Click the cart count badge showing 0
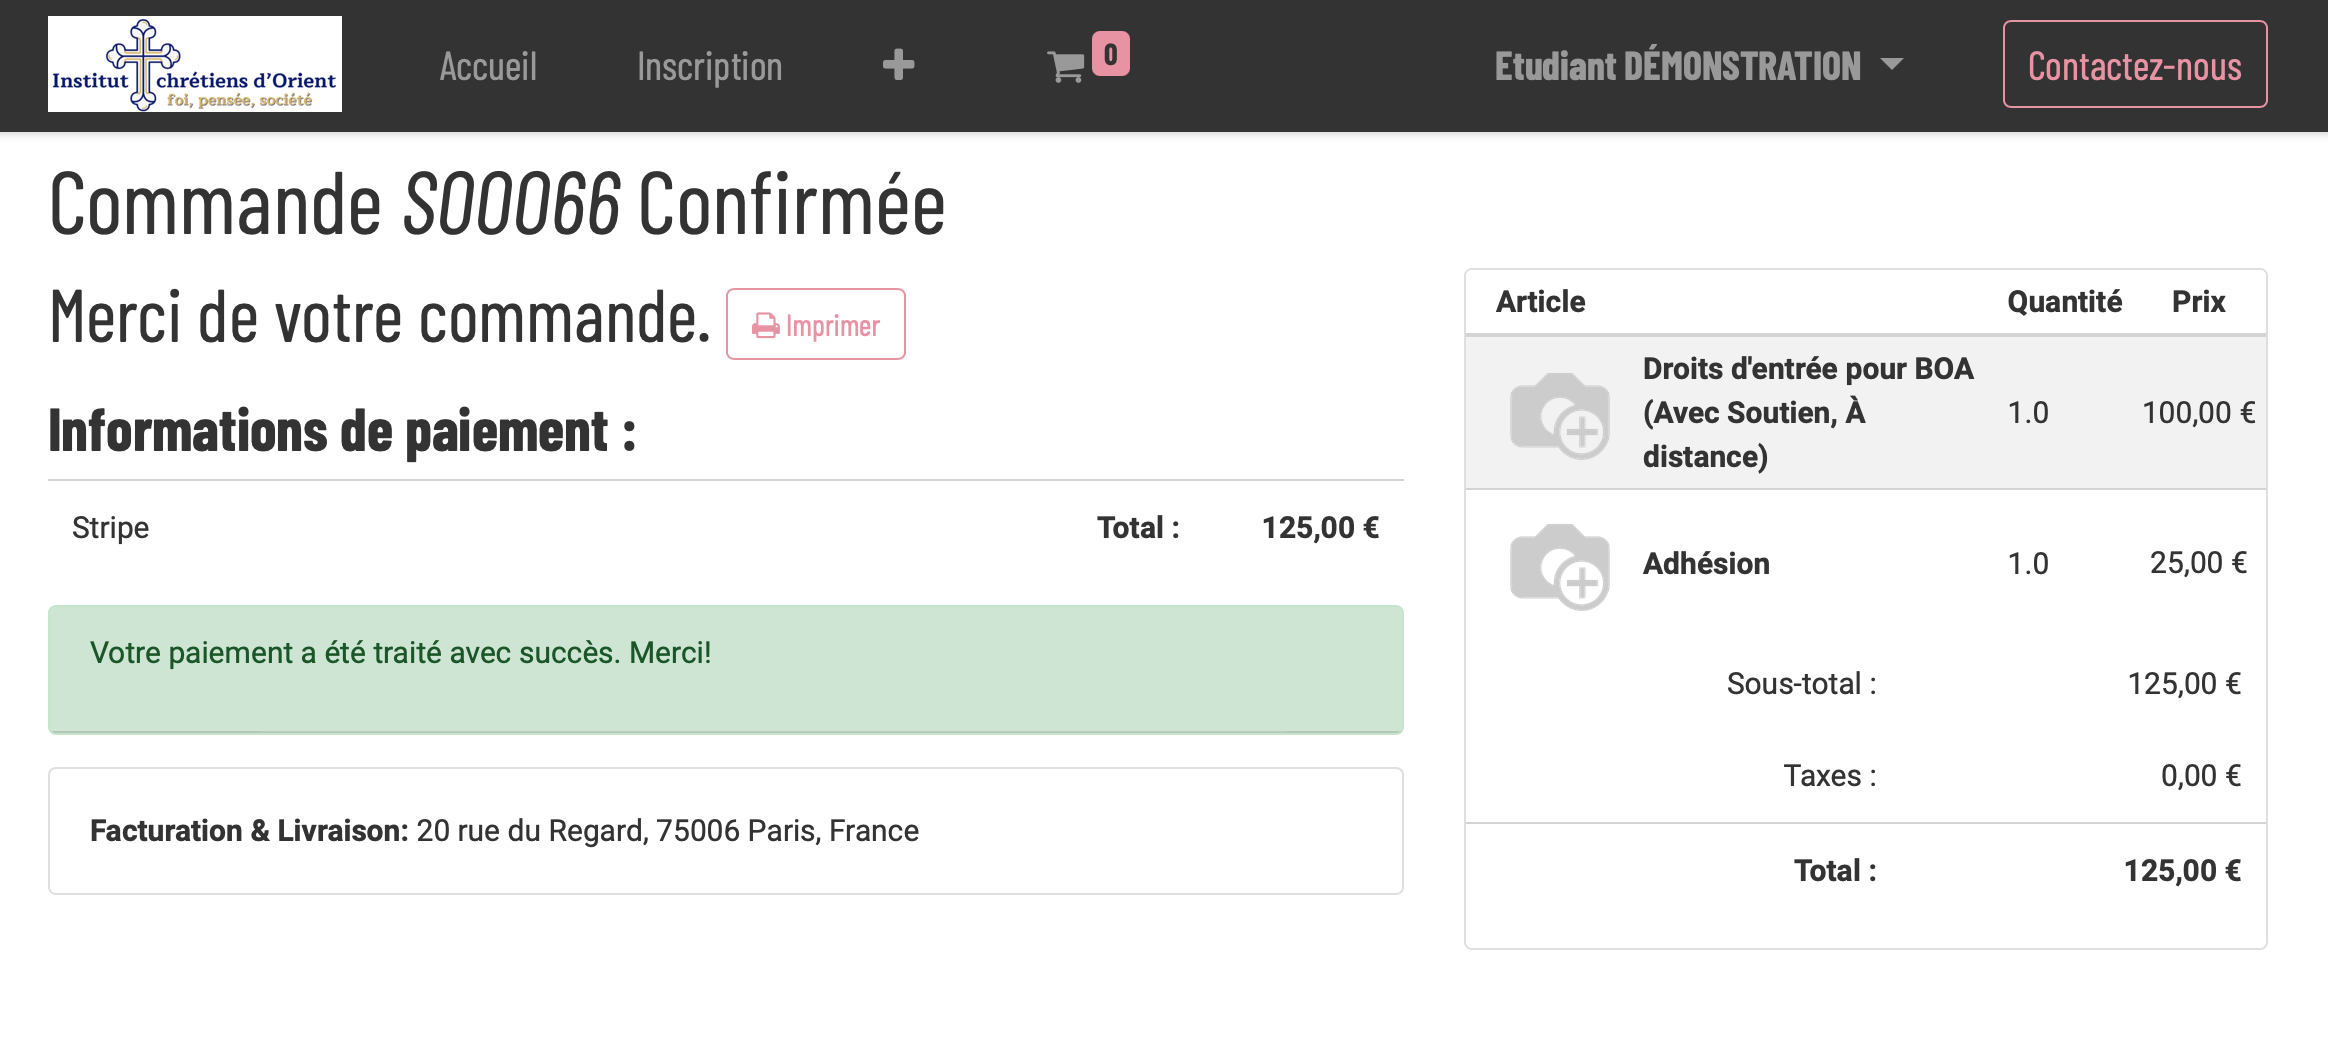The image size is (2328, 1056). tap(1110, 54)
